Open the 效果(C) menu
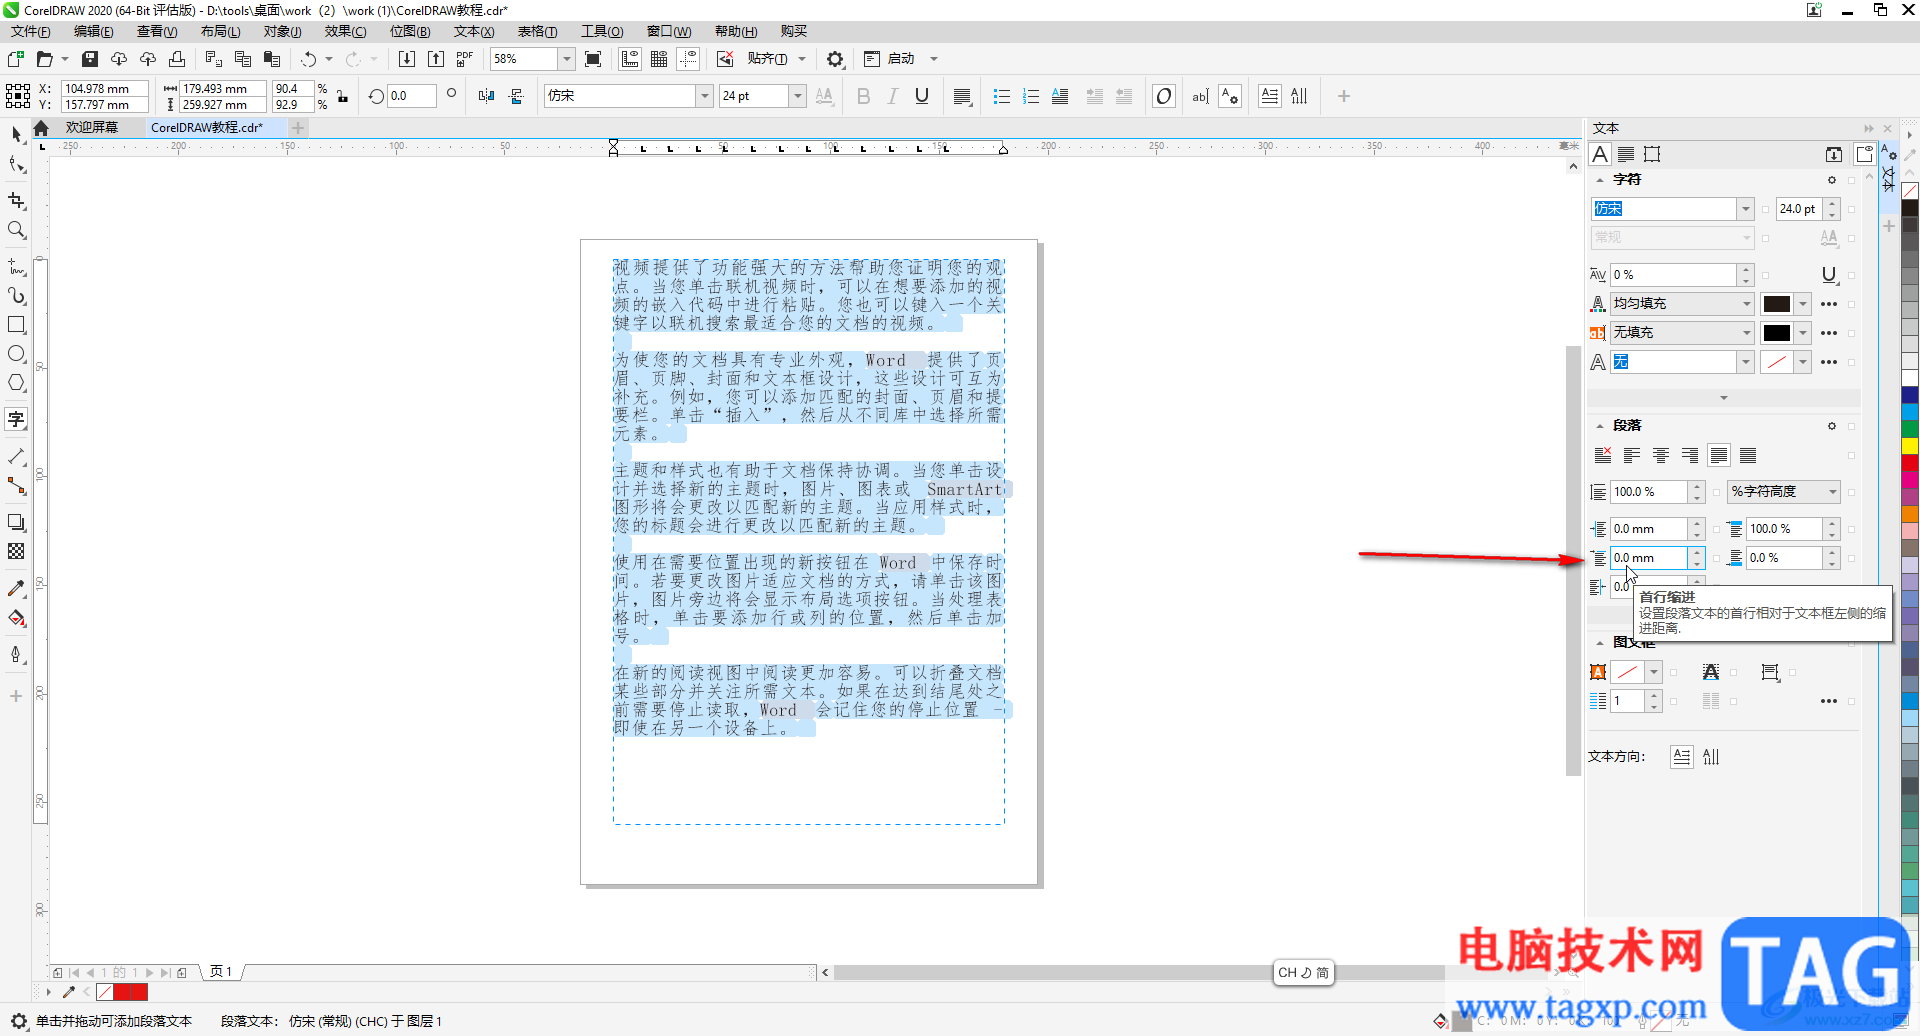Viewport: 1920px width, 1036px height. click(x=345, y=32)
